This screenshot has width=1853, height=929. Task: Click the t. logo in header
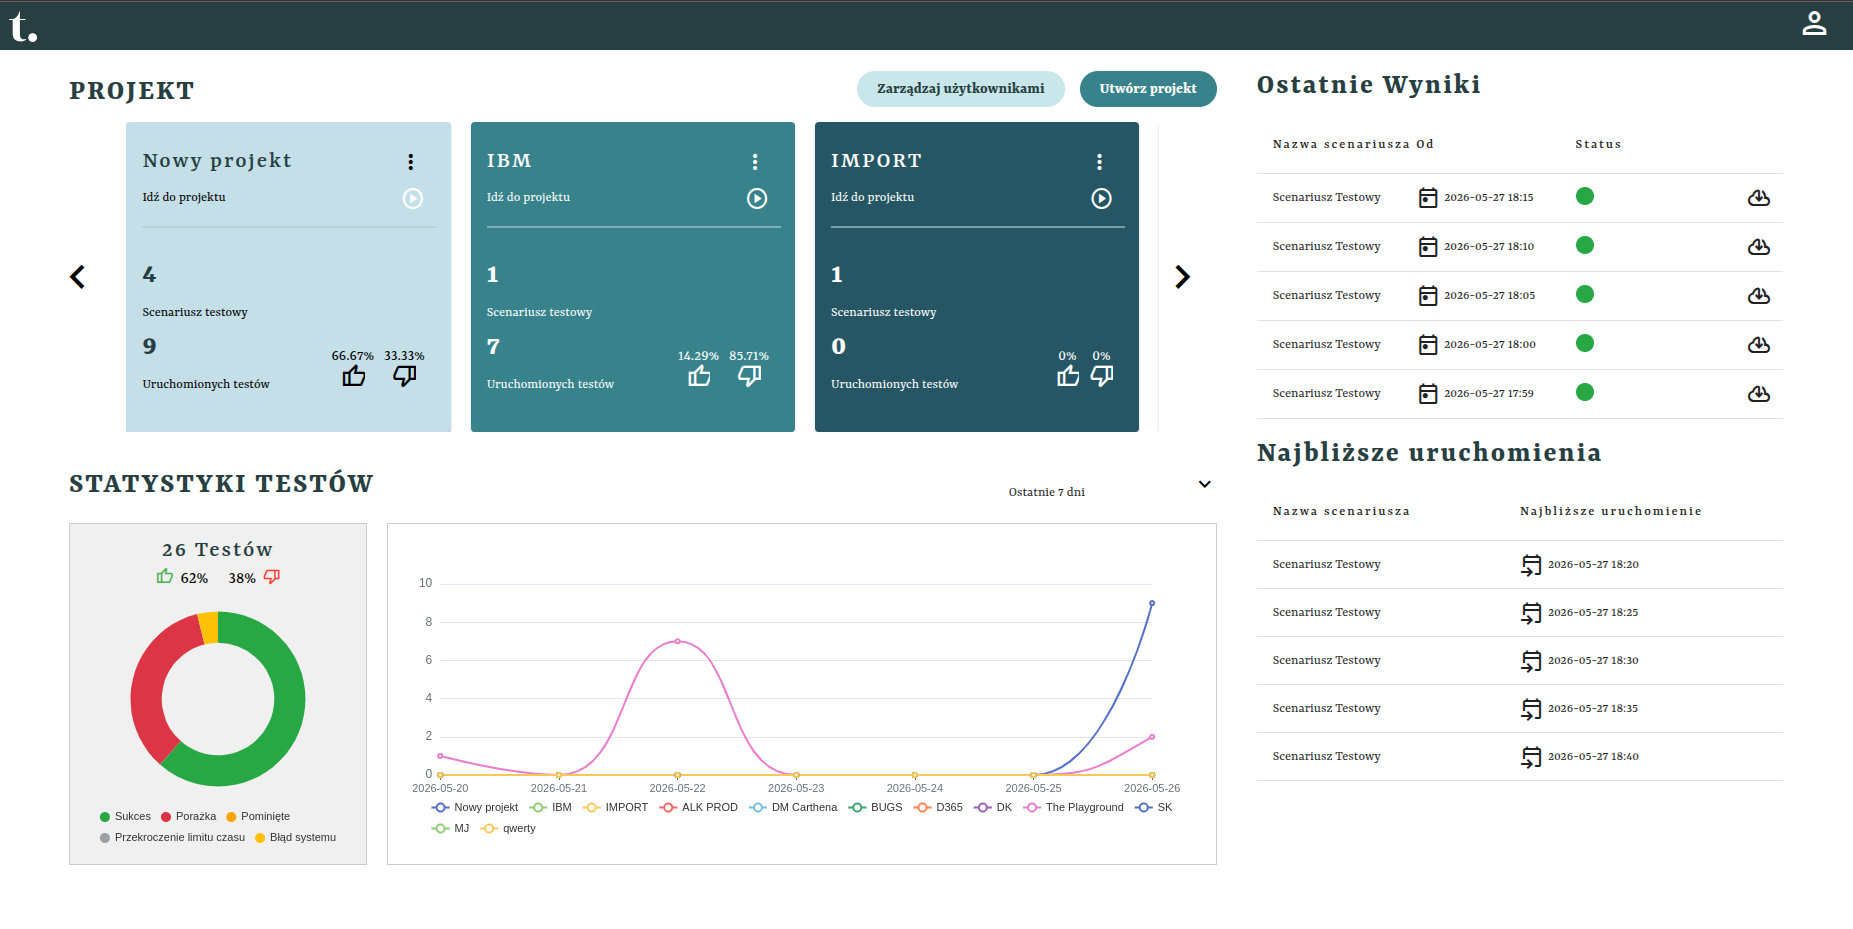[23, 26]
